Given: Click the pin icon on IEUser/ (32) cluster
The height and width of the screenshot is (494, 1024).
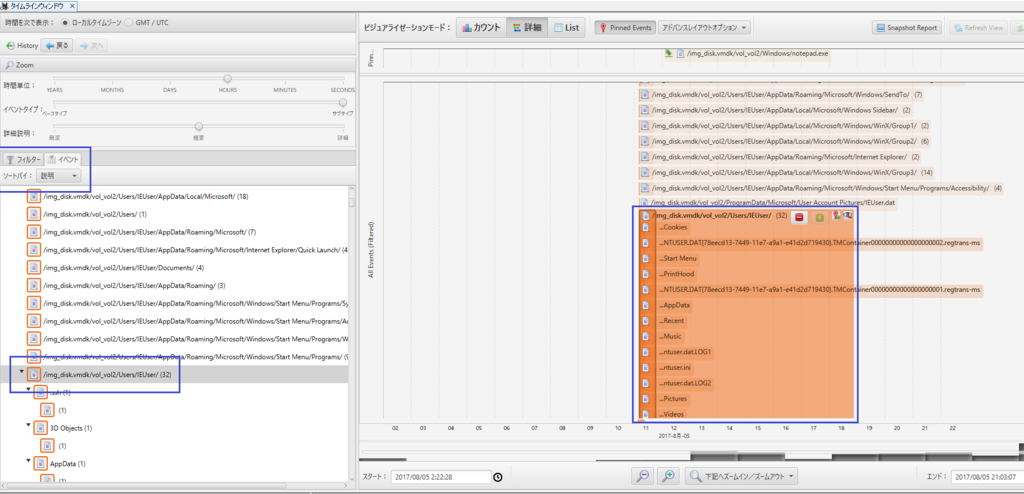Looking at the screenshot, I should click(x=837, y=216).
